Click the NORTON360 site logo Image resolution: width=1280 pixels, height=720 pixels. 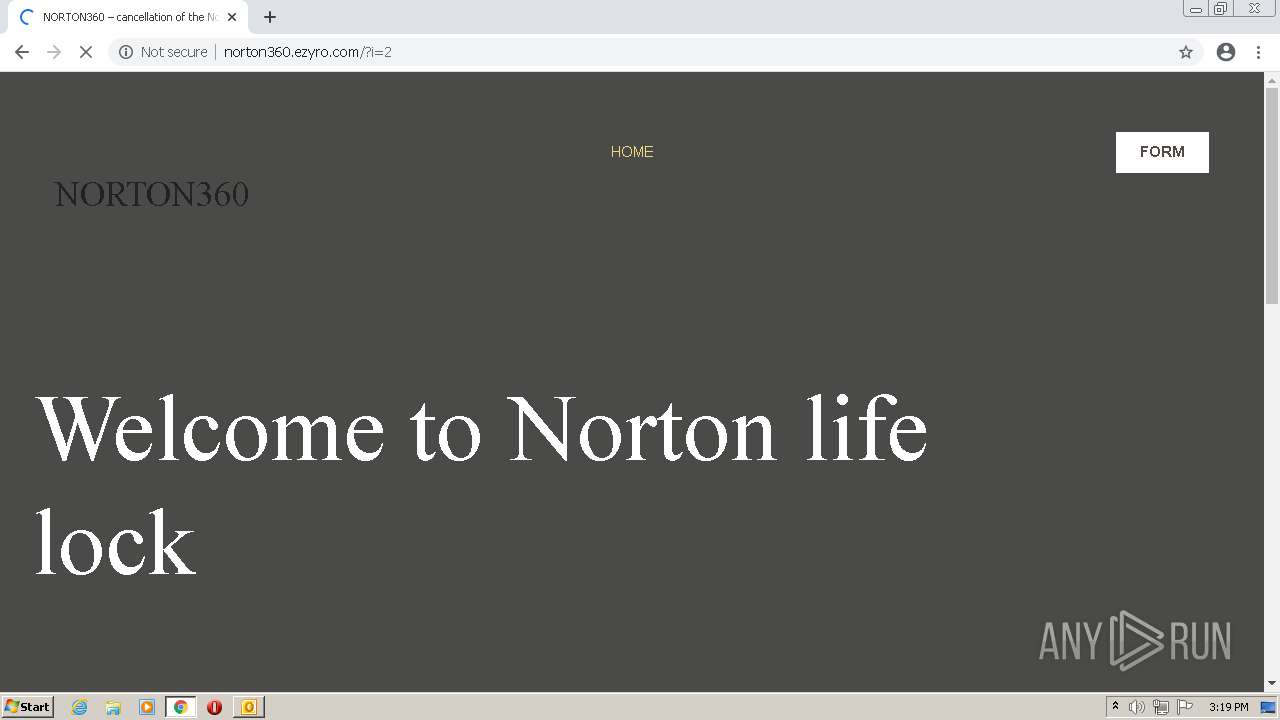151,194
